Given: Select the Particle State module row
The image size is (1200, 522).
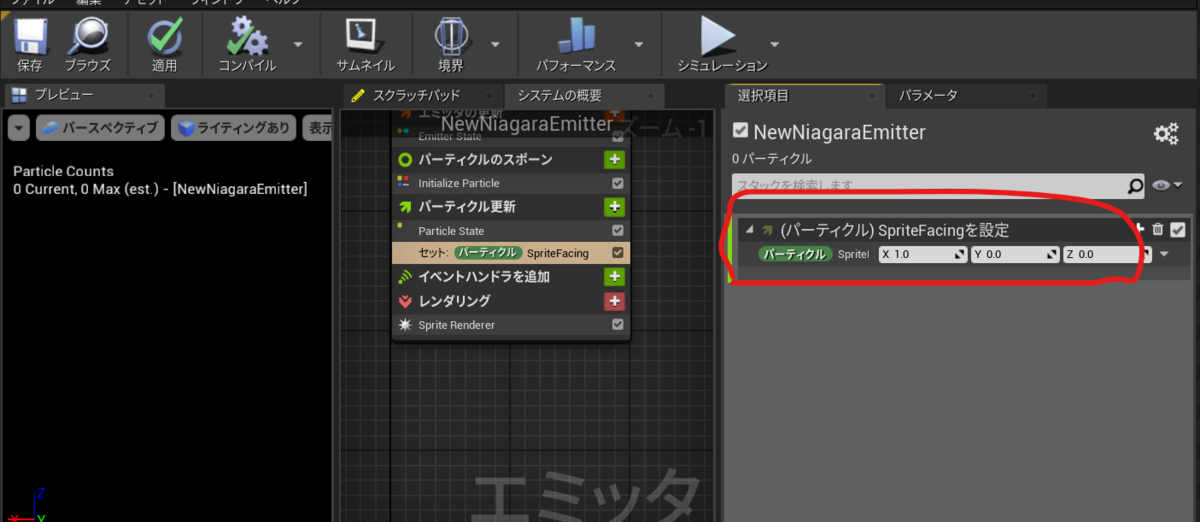Looking at the screenshot, I should pos(511,231).
